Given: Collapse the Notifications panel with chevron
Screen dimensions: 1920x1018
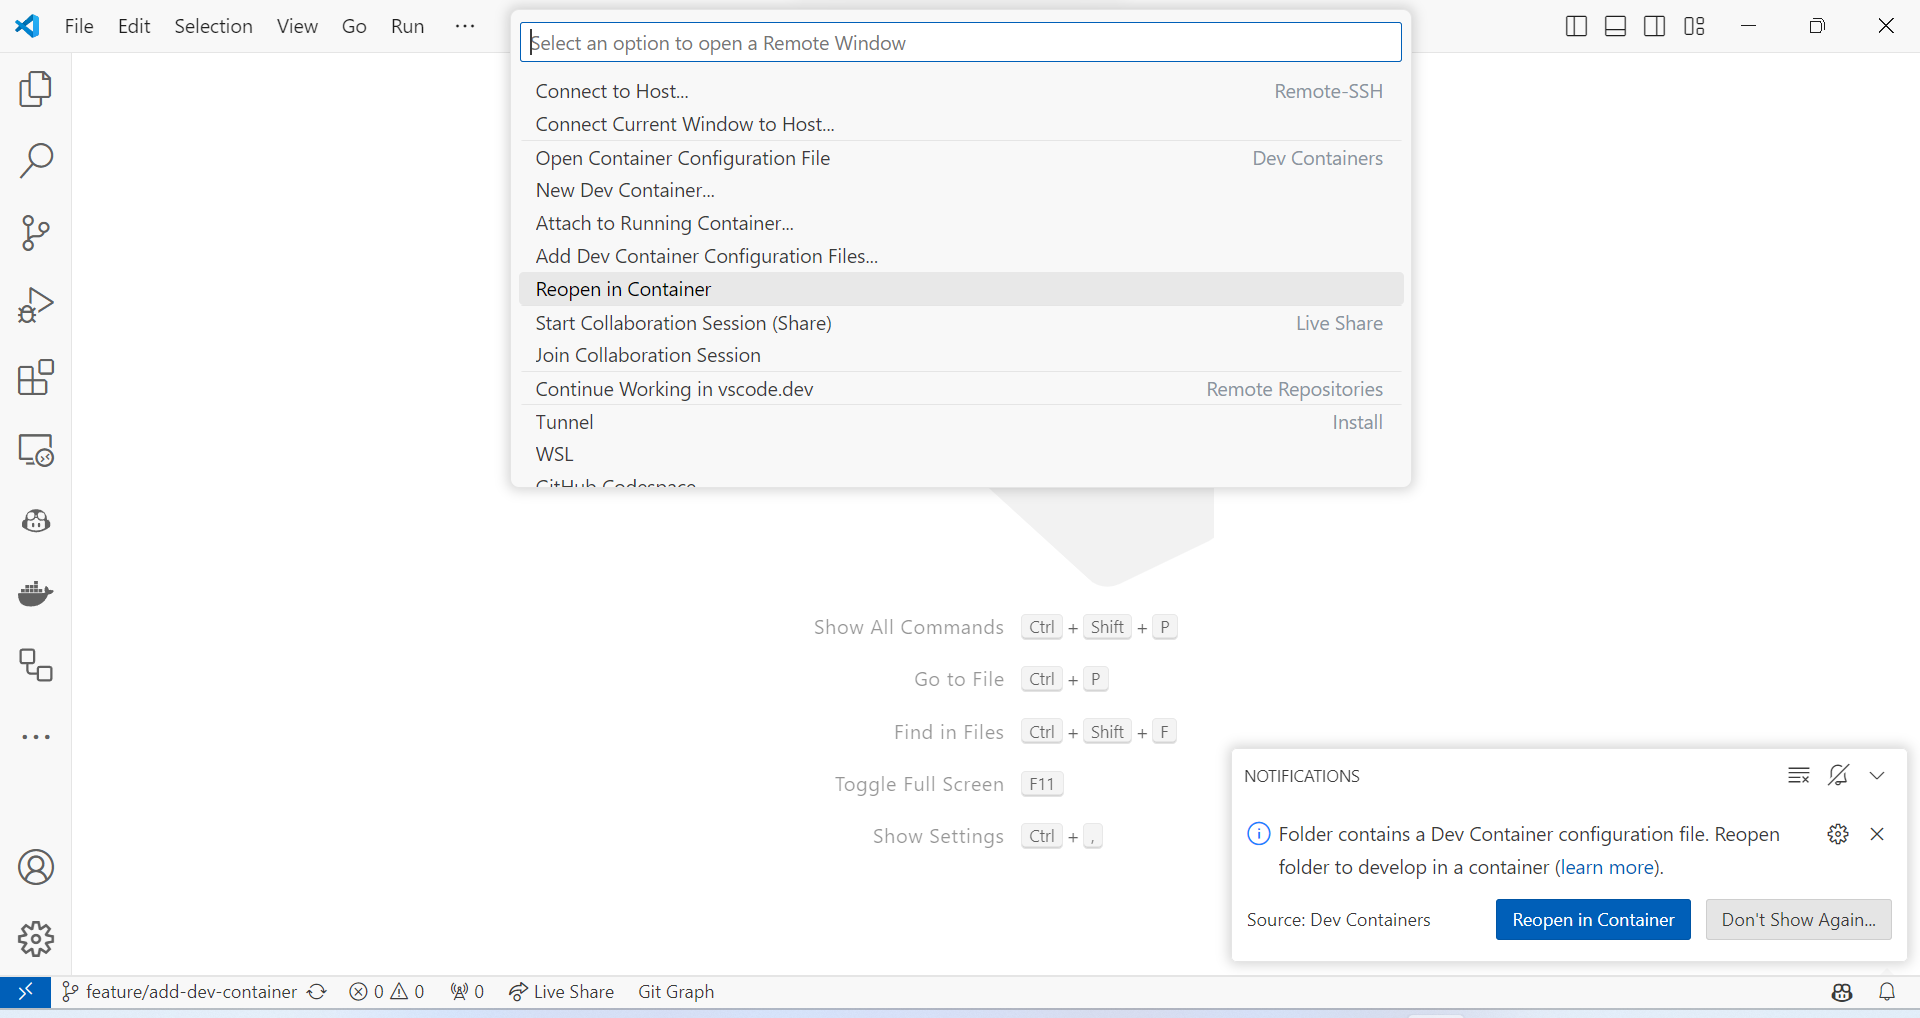Looking at the screenshot, I should coord(1877,775).
